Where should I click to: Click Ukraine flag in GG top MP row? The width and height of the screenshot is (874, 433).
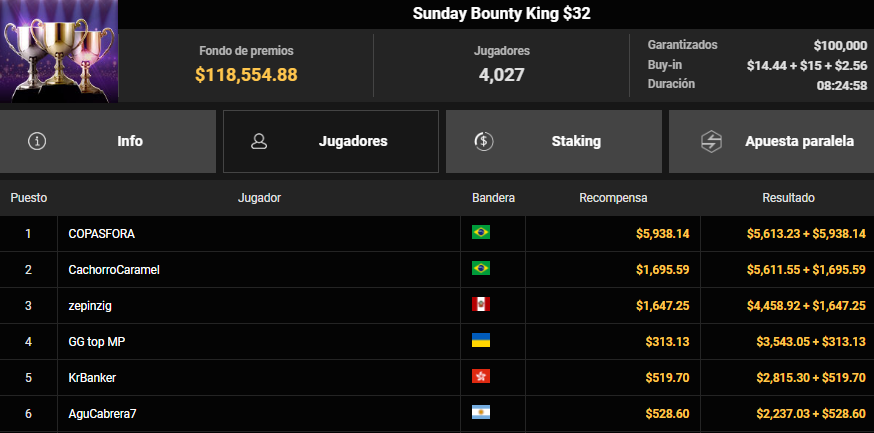coord(481,341)
